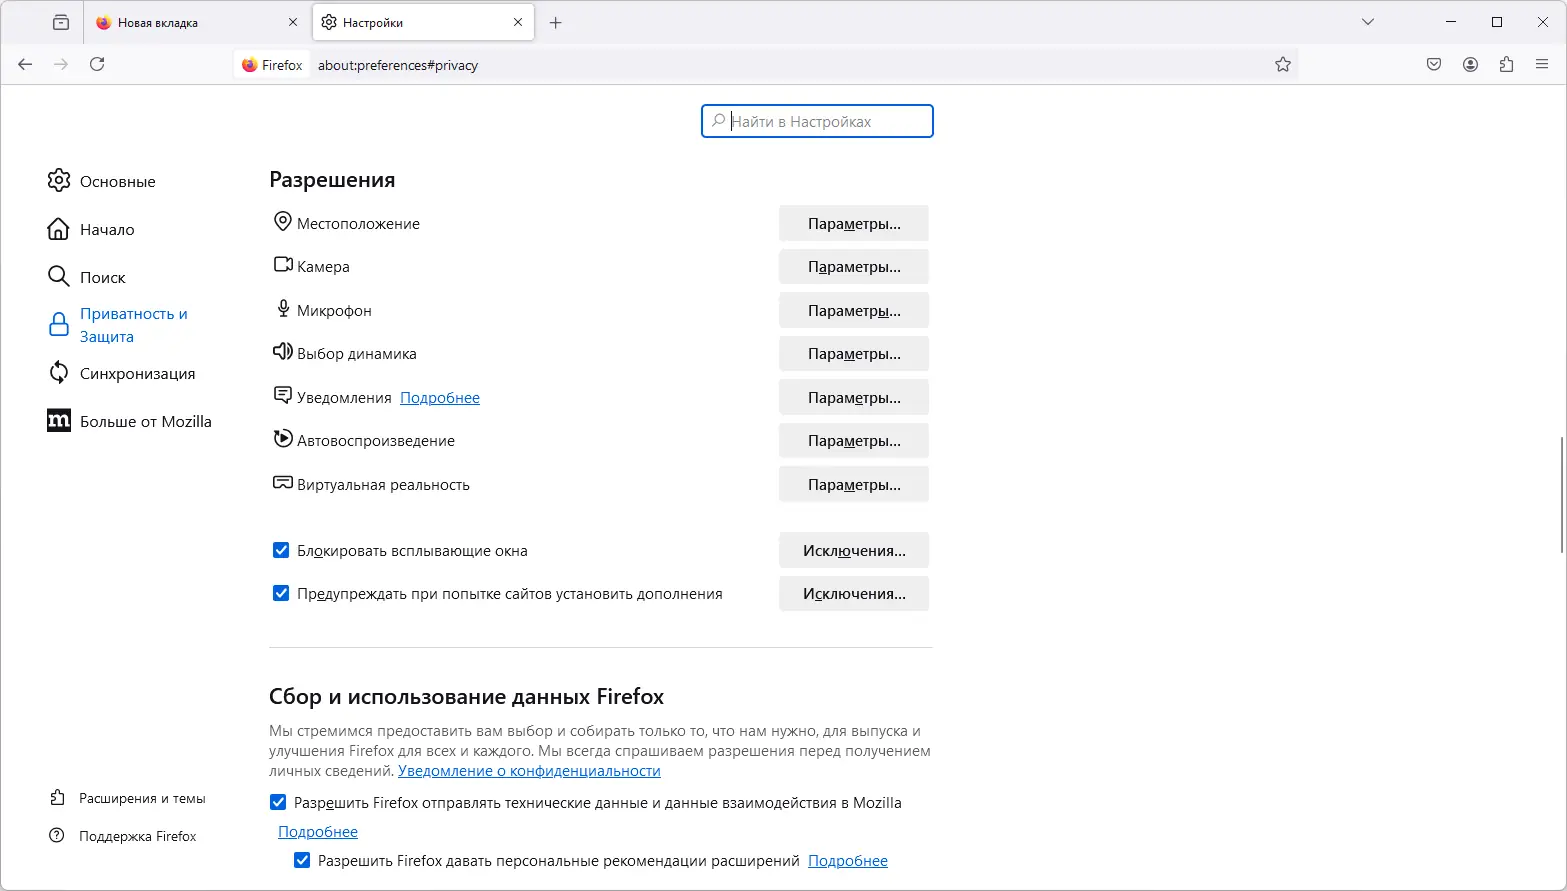This screenshot has height=891, width=1567.
Task: Open the Pocket save icon
Action: 1434,65
